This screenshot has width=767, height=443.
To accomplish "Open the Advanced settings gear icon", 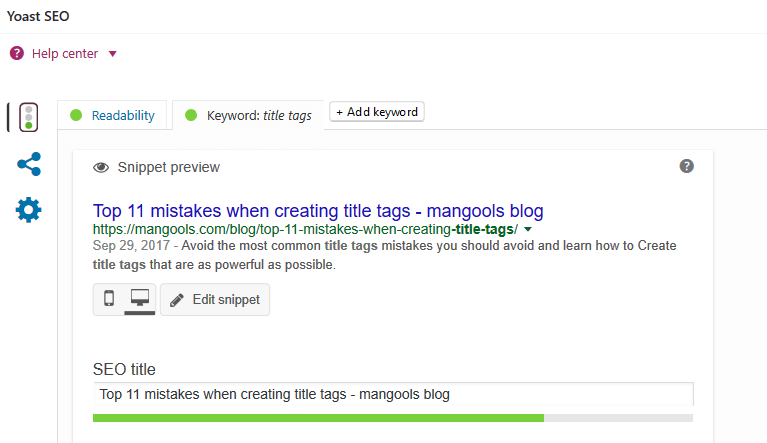I will (29, 210).
